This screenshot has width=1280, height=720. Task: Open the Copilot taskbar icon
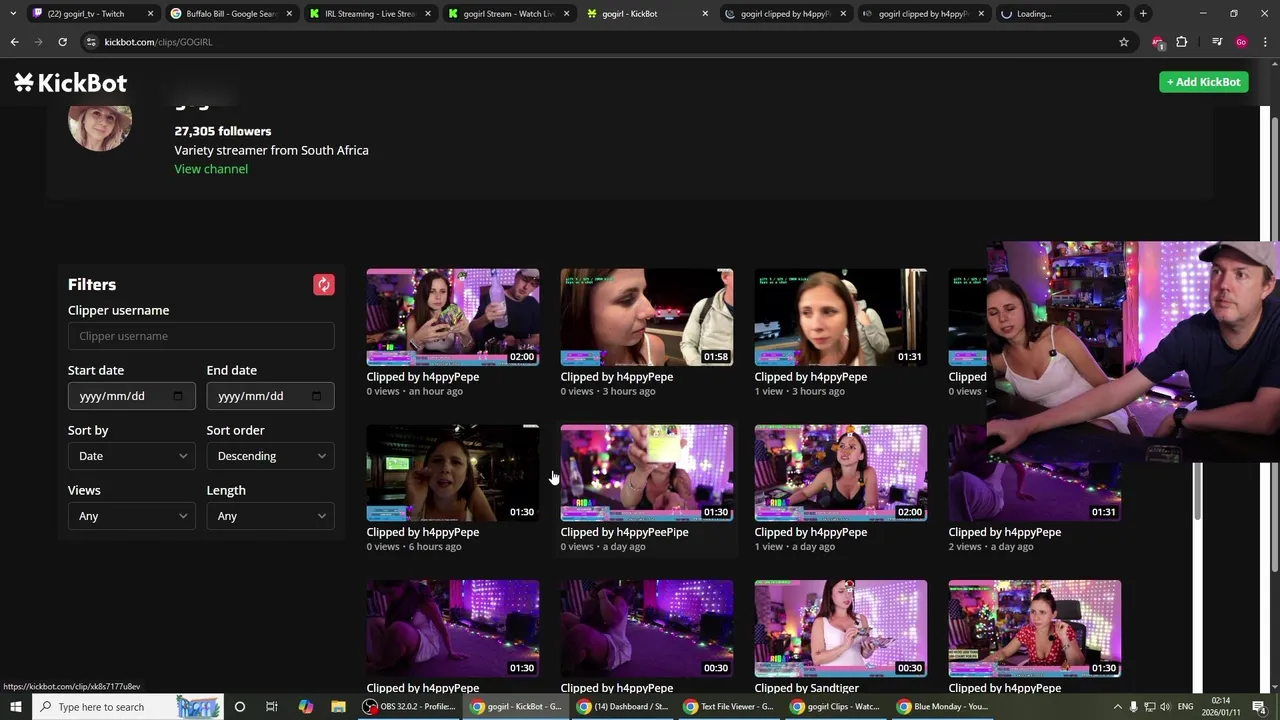pyautogui.click(x=305, y=707)
